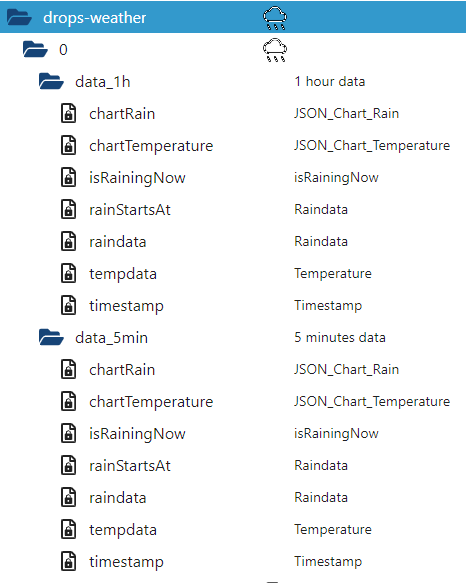Click state icon of rainStartsAt in data_5min

[x=68, y=466]
